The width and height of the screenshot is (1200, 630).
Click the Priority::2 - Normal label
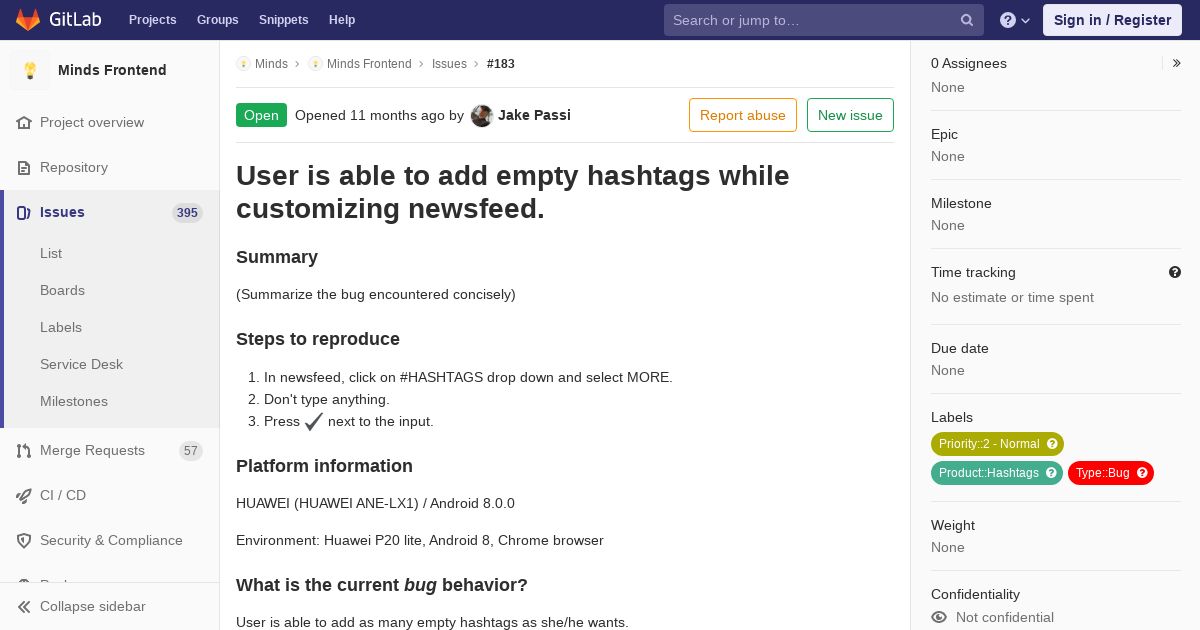pyautogui.click(x=997, y=444)
